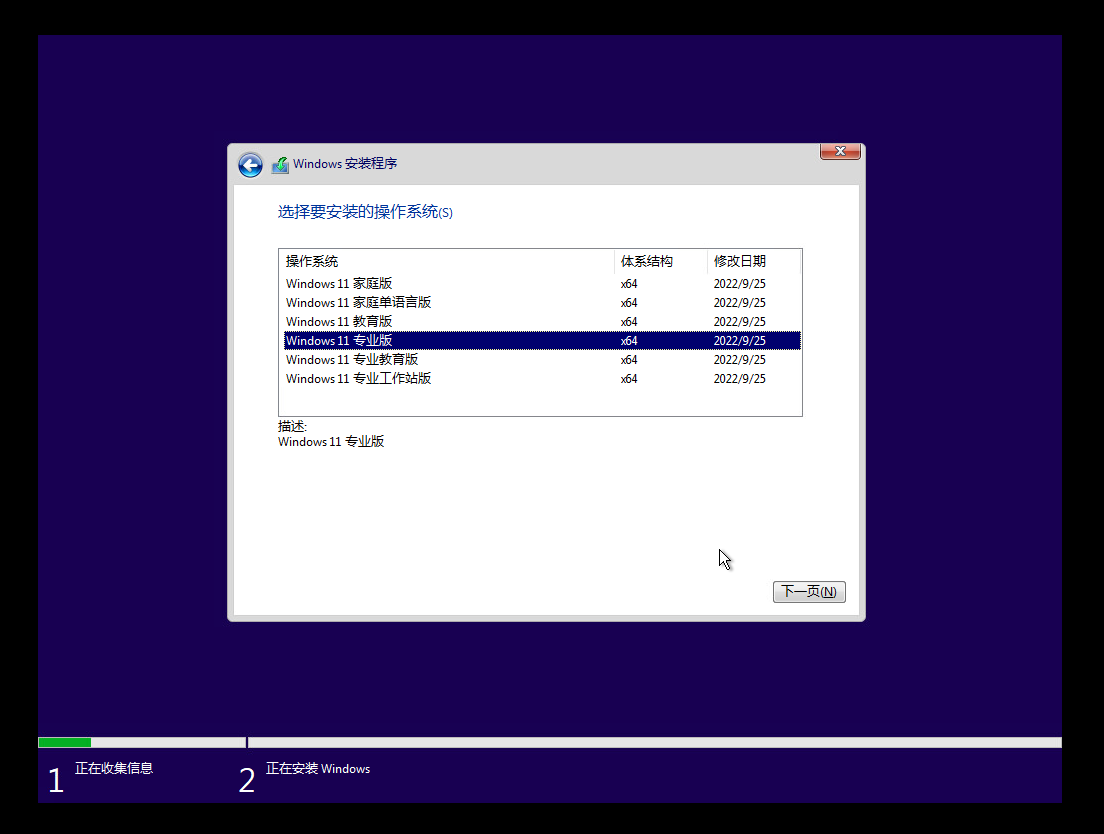Viewport: 1104px width, 834px height.
Task: Click the back arrow navigation button
Action: tap(249, 164)
